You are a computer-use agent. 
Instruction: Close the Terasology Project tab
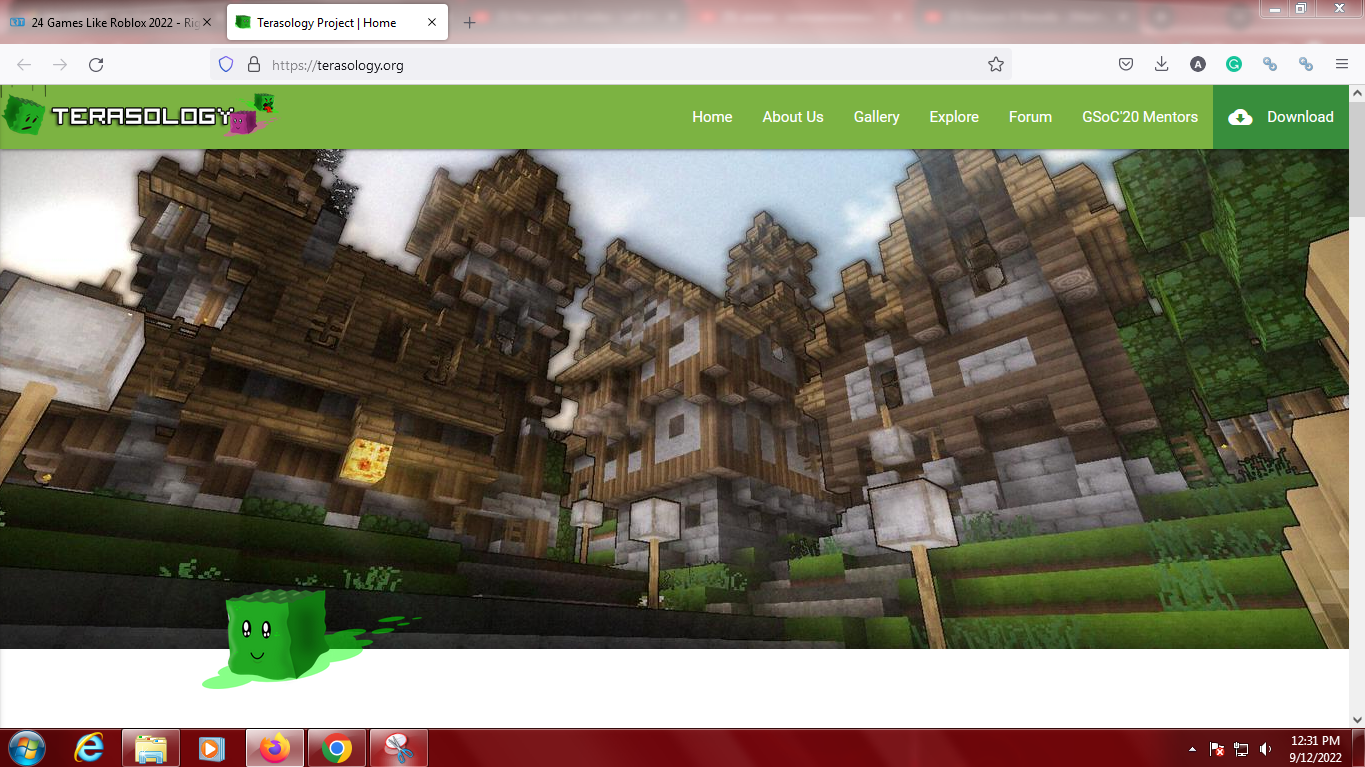coord(432,22)
